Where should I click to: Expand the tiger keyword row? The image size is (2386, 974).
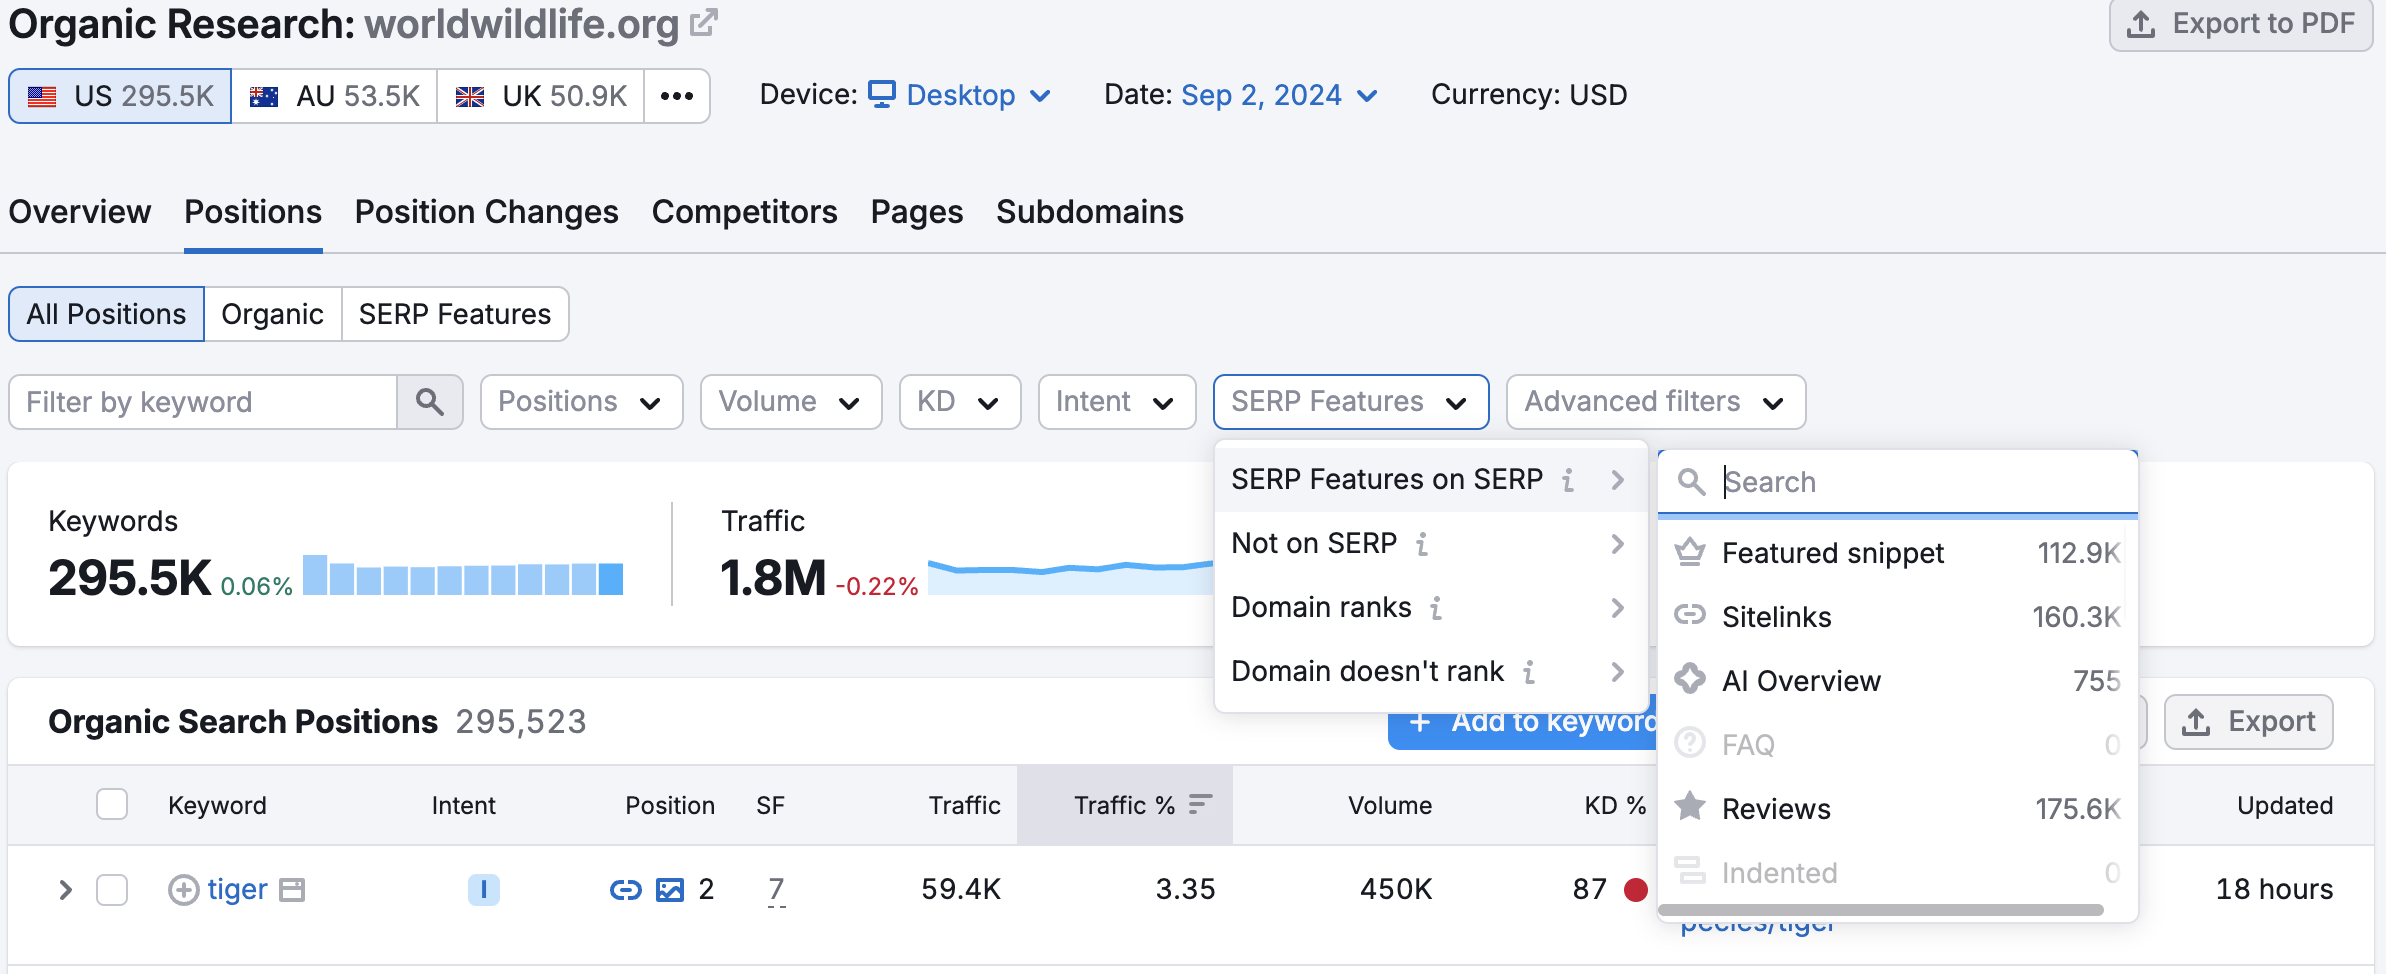(65, 889)
